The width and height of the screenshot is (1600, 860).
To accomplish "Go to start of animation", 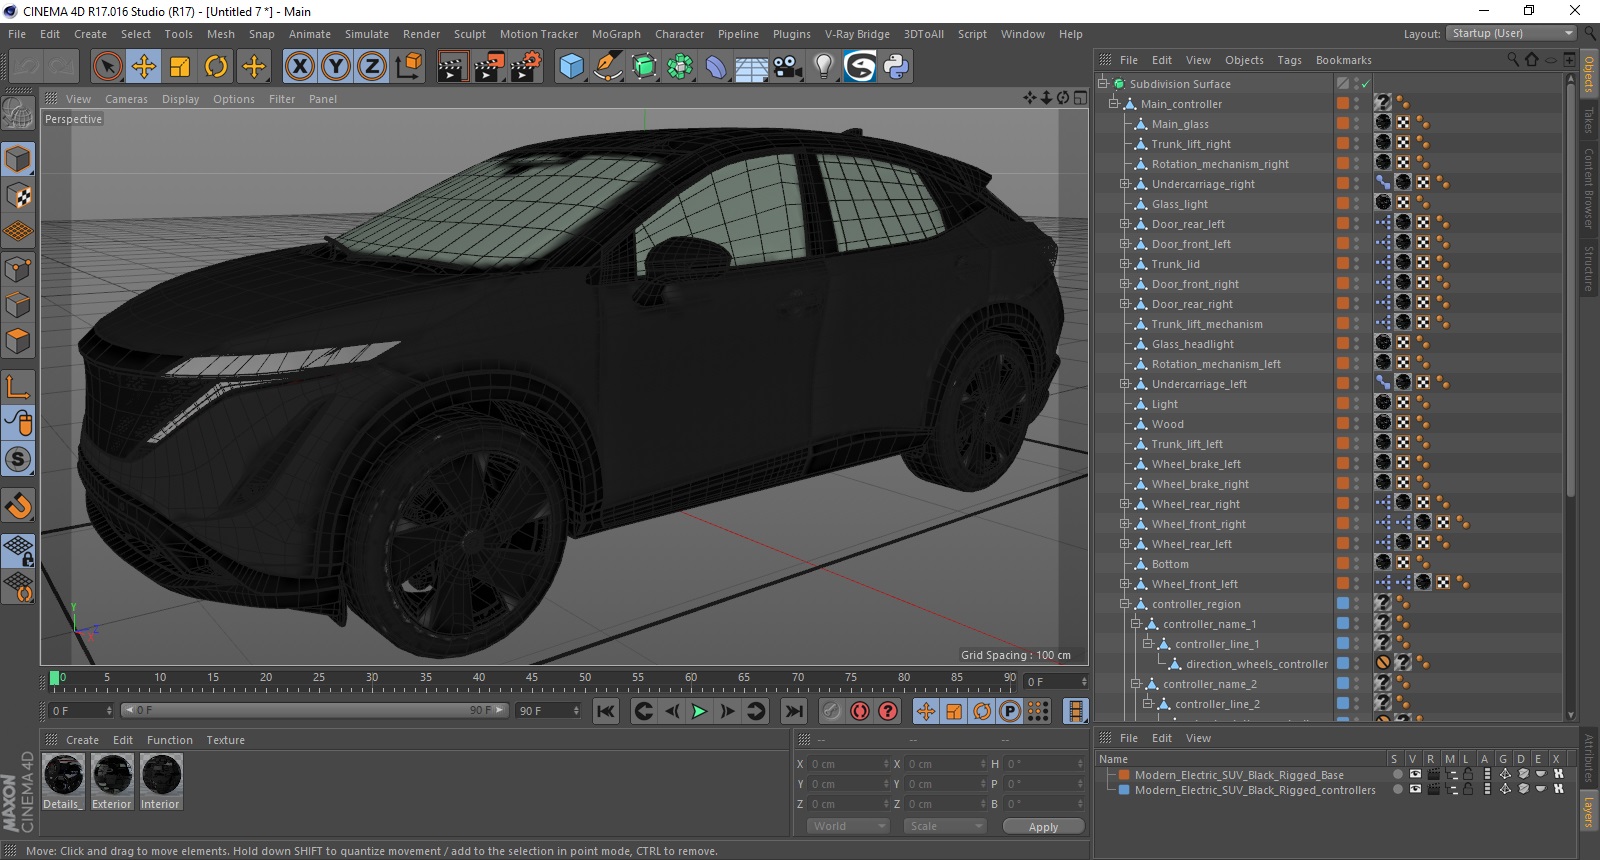I will pyautogui.click(x=605, y=711).
